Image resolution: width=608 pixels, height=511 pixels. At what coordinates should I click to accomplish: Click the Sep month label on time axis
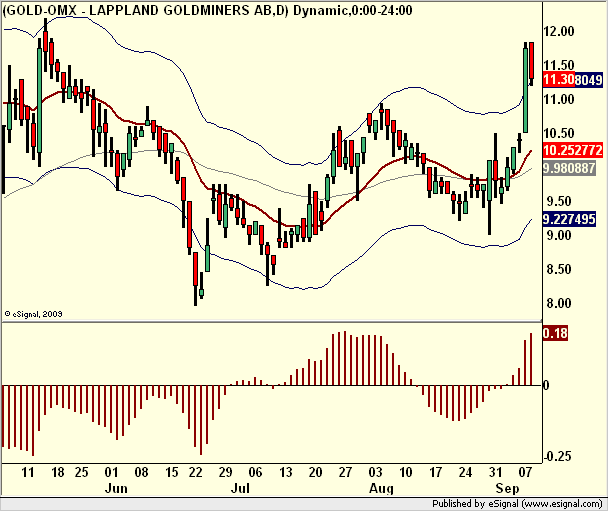point(507,488)
